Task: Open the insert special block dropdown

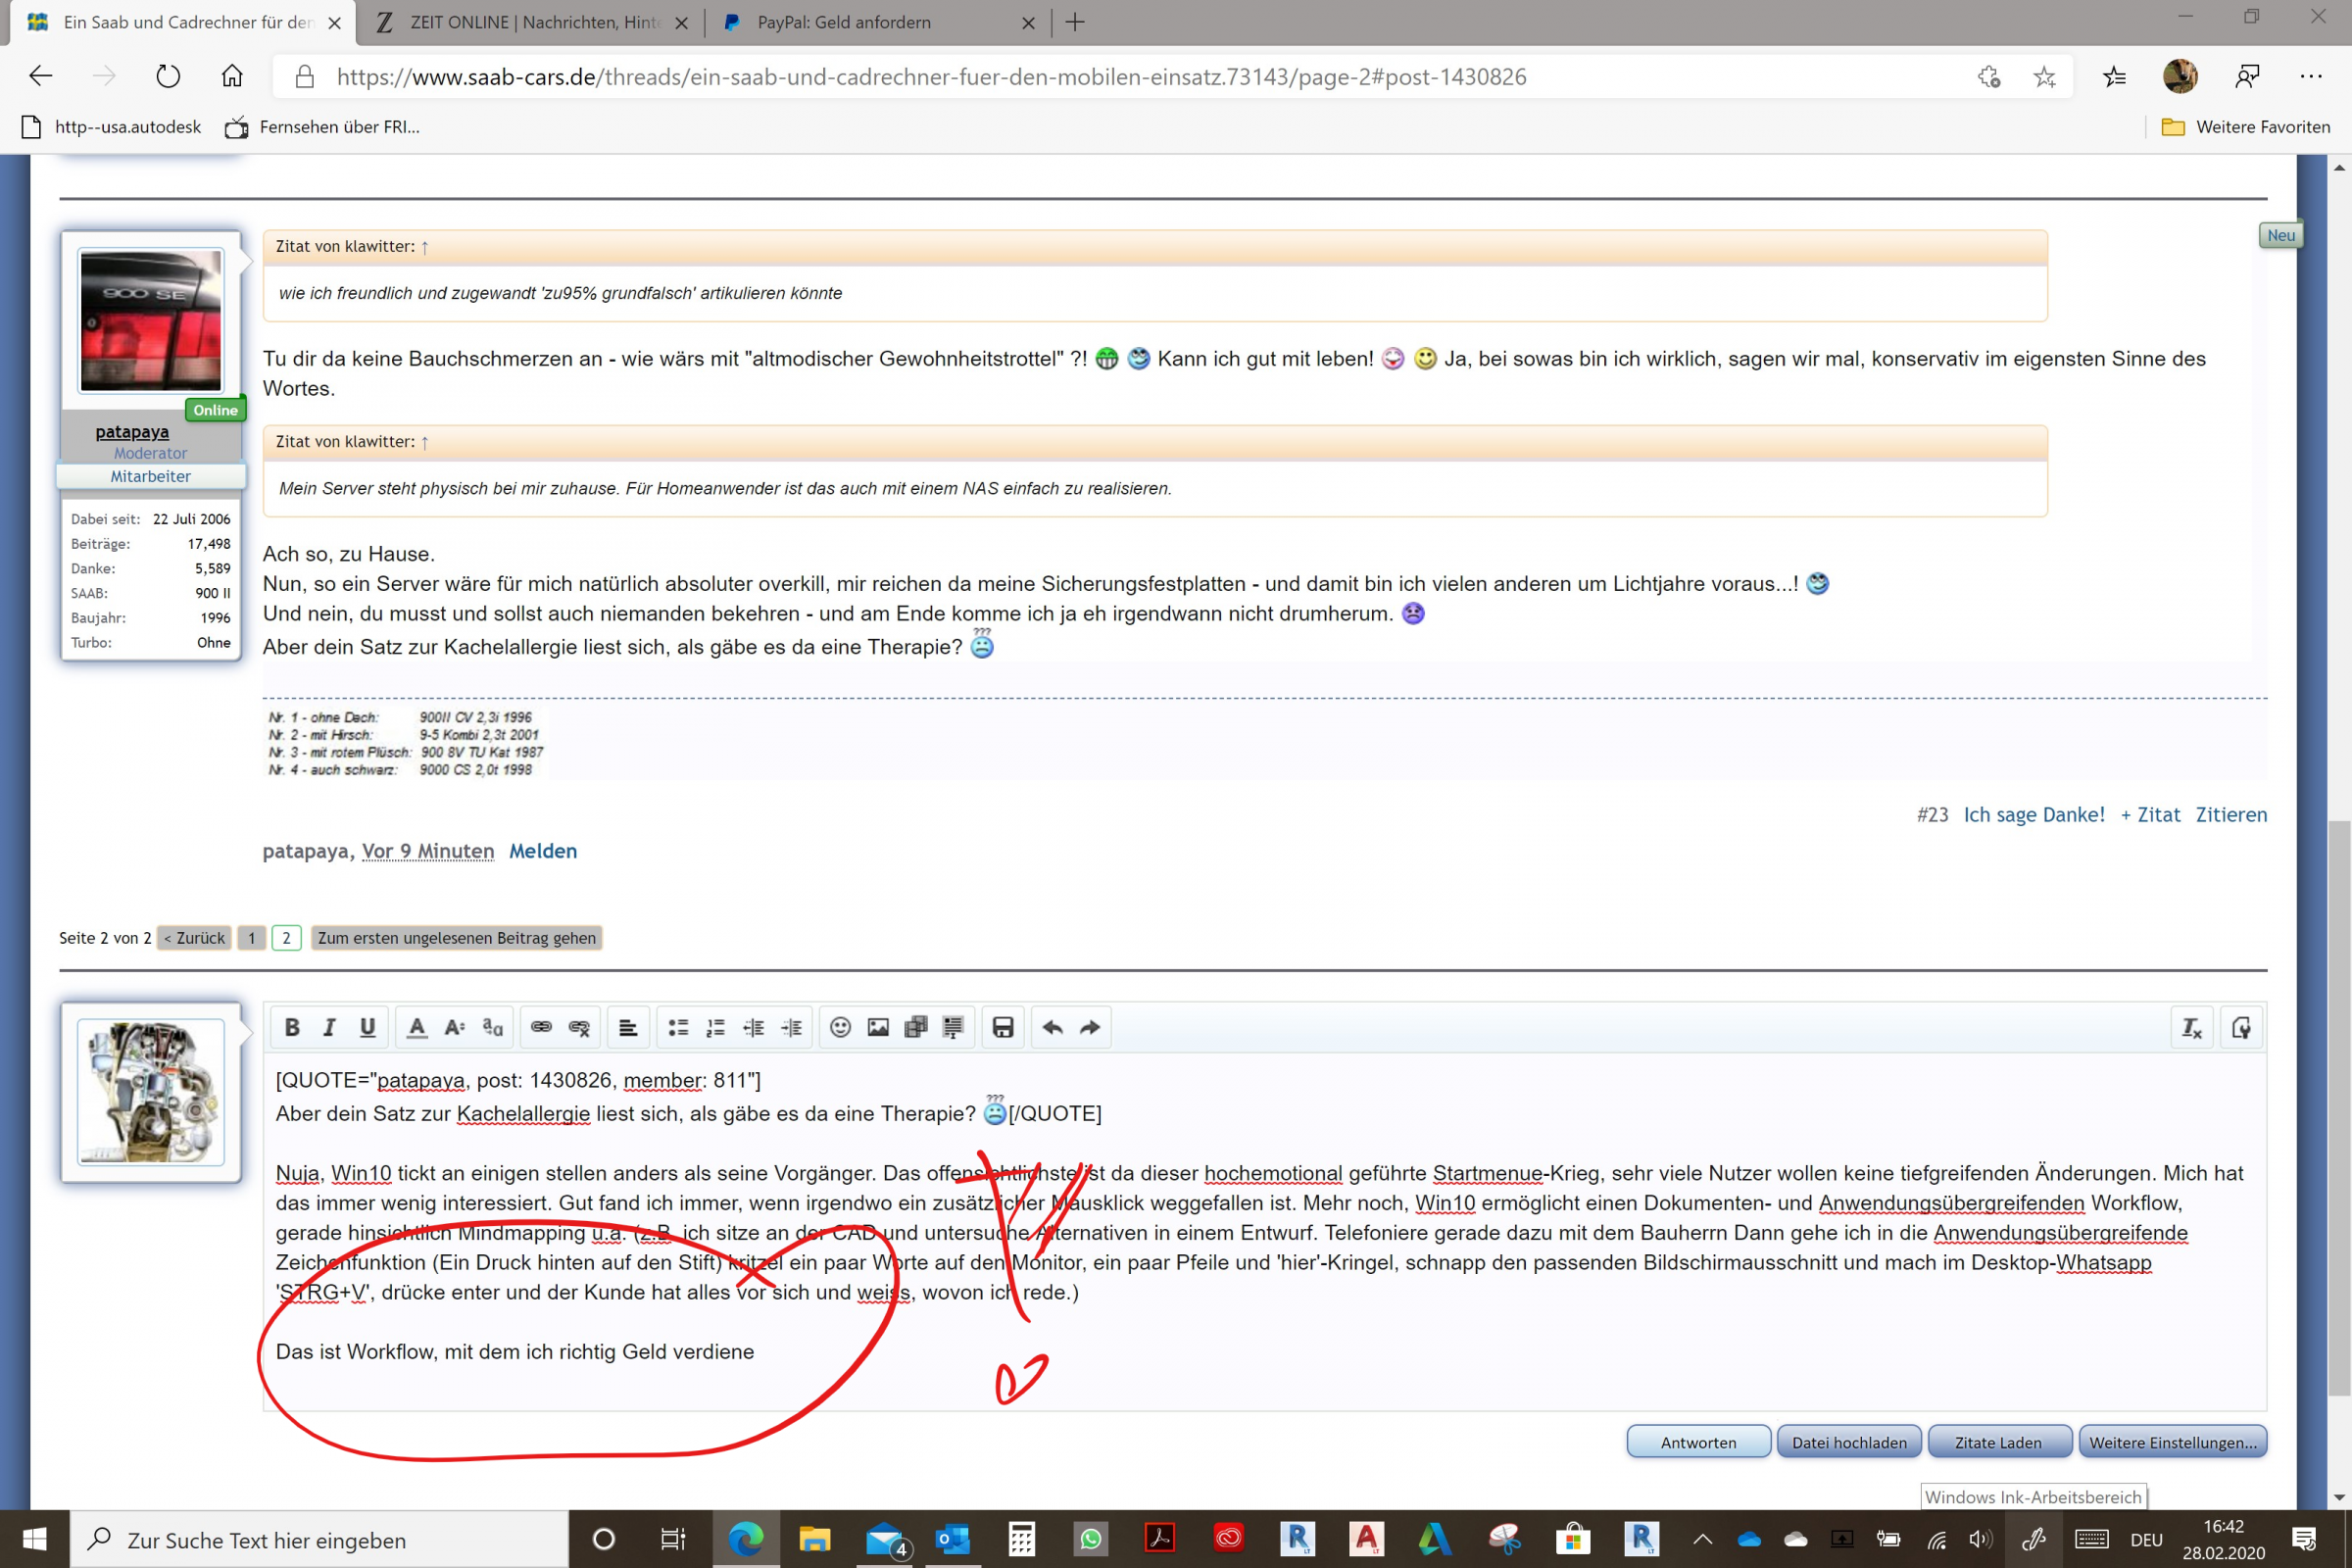Action: coord(953,1027)
